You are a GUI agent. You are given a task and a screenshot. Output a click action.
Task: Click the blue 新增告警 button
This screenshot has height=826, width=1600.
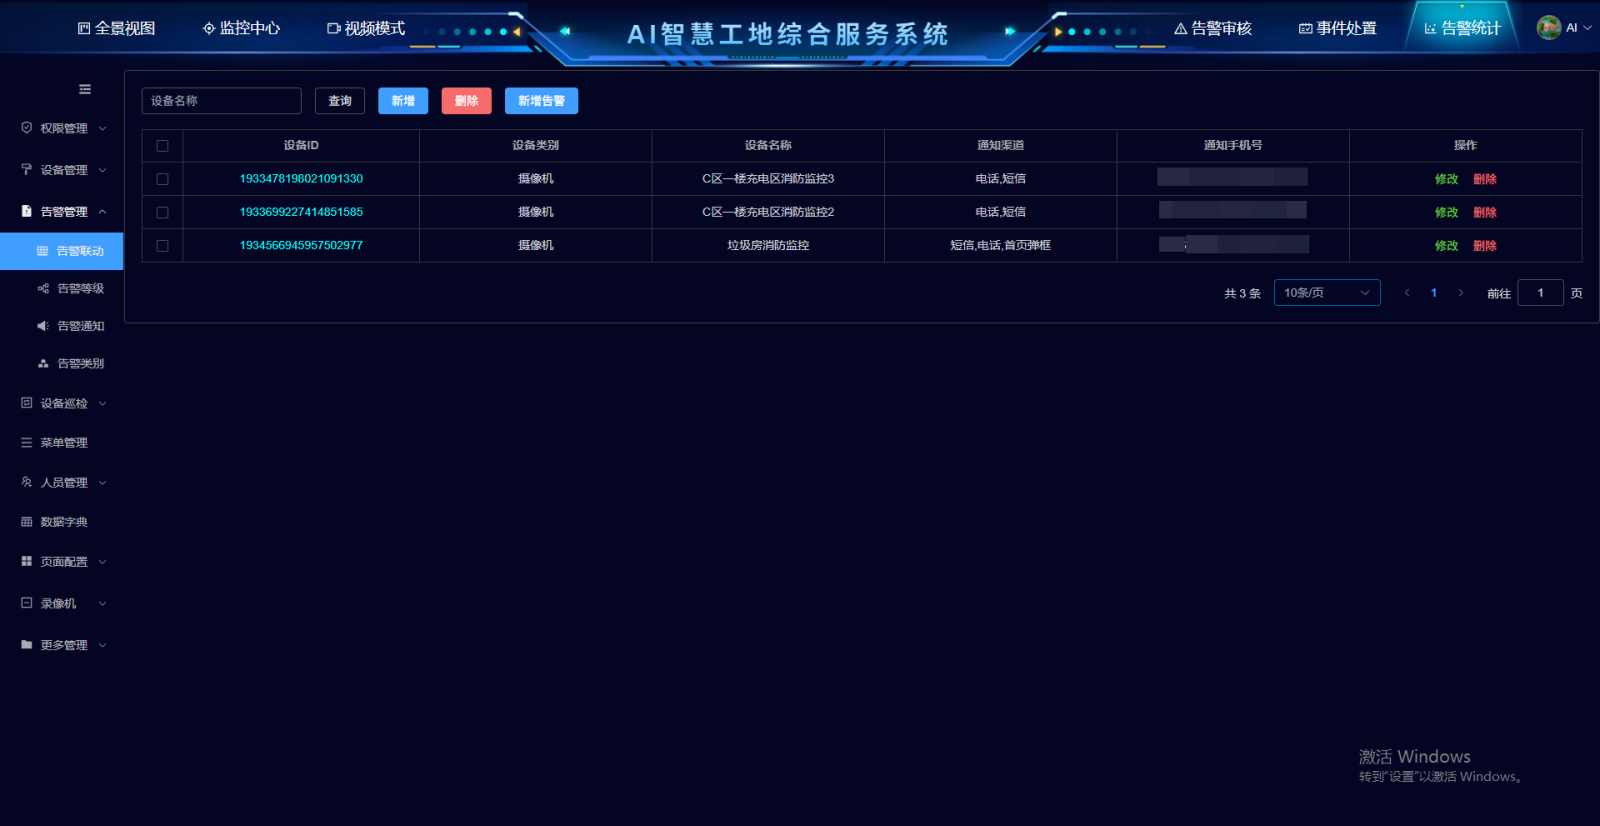(541, 101)
